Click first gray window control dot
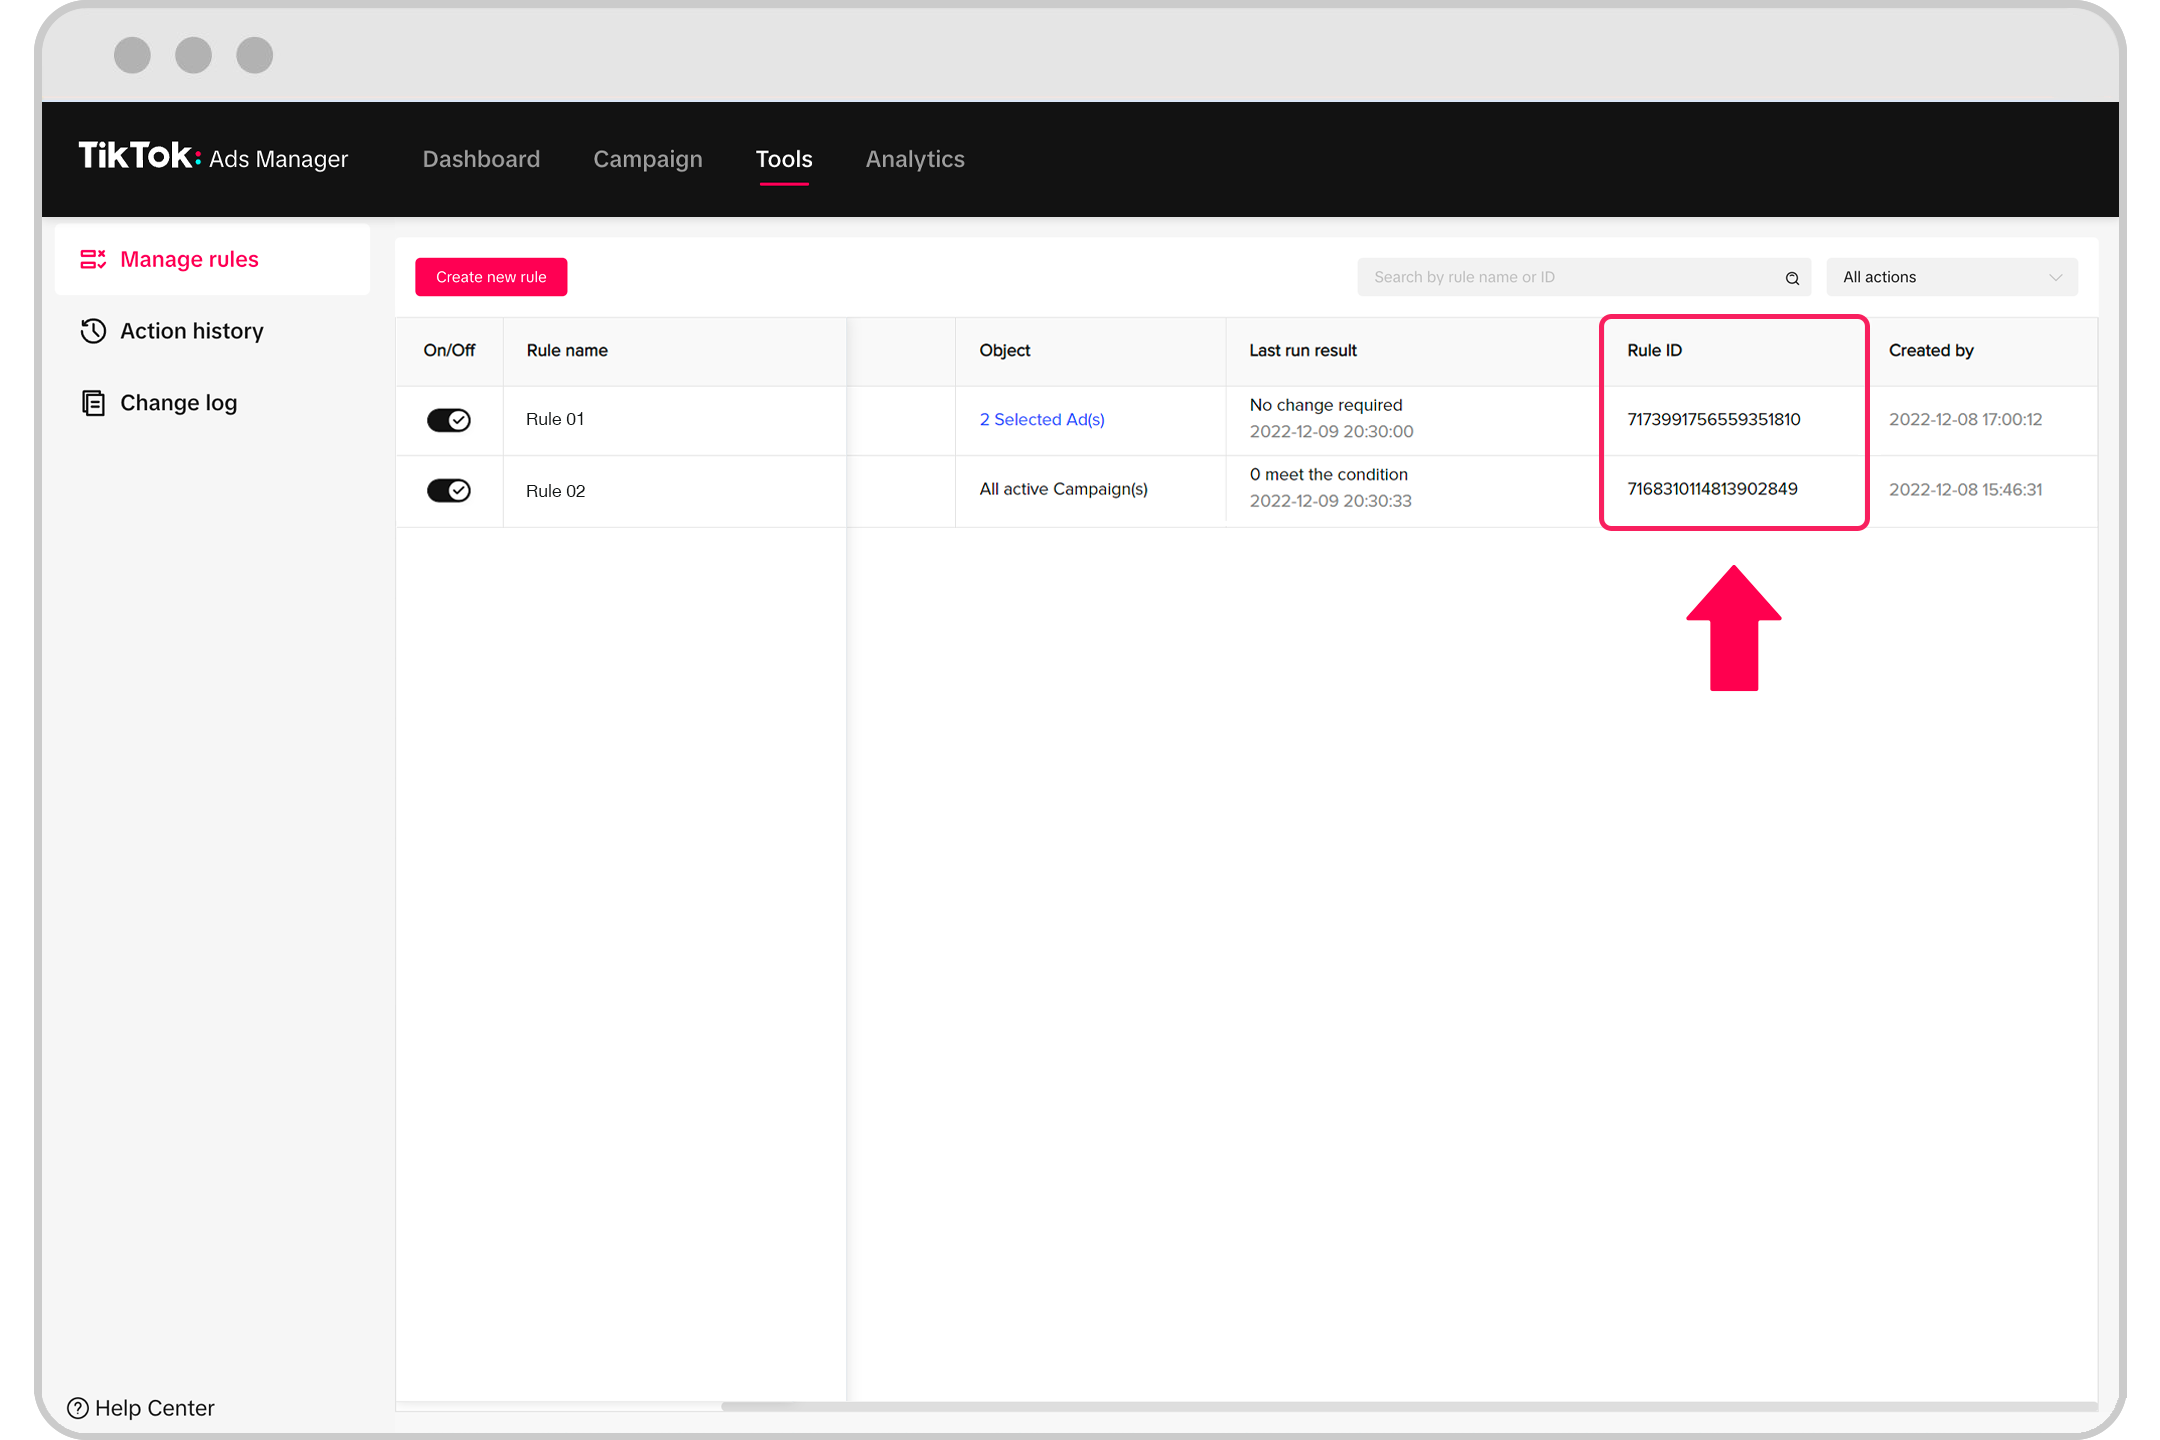 tap(132, 55)
